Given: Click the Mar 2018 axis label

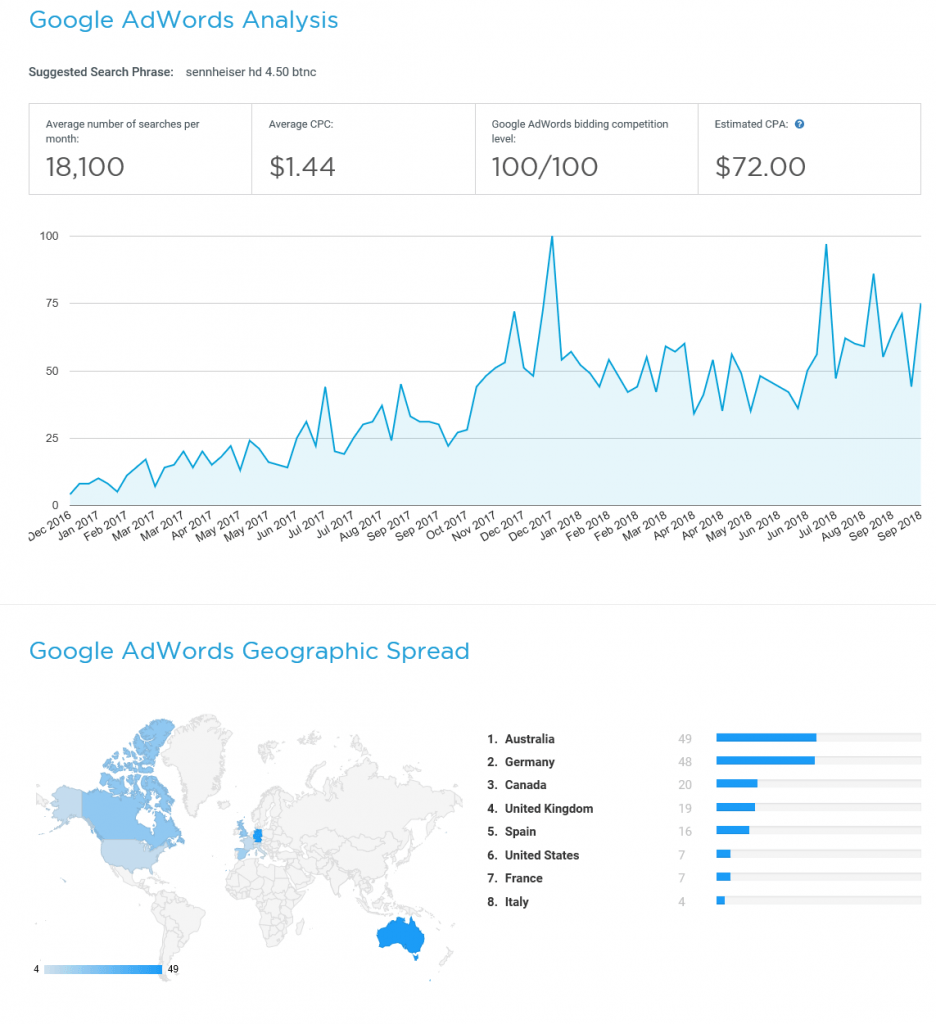Looking at the screenshot, I should point(645,526).
